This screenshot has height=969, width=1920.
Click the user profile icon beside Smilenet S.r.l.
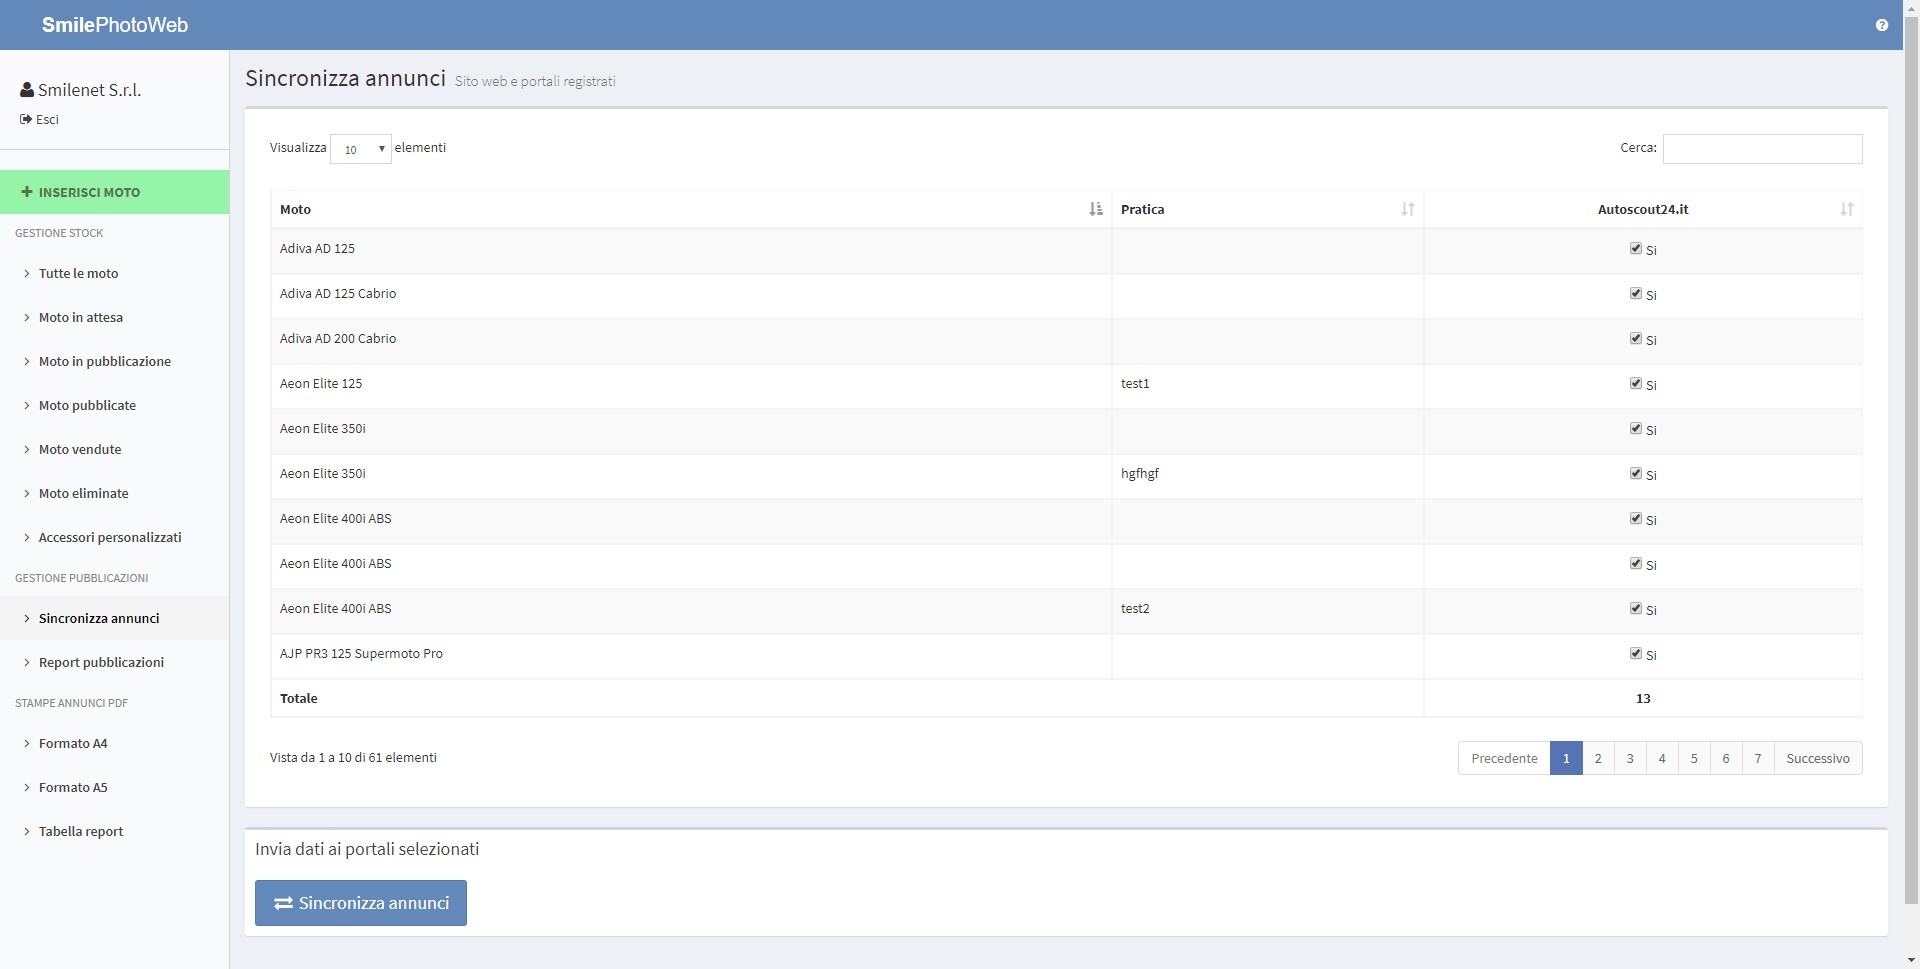(x=27, y=90)
